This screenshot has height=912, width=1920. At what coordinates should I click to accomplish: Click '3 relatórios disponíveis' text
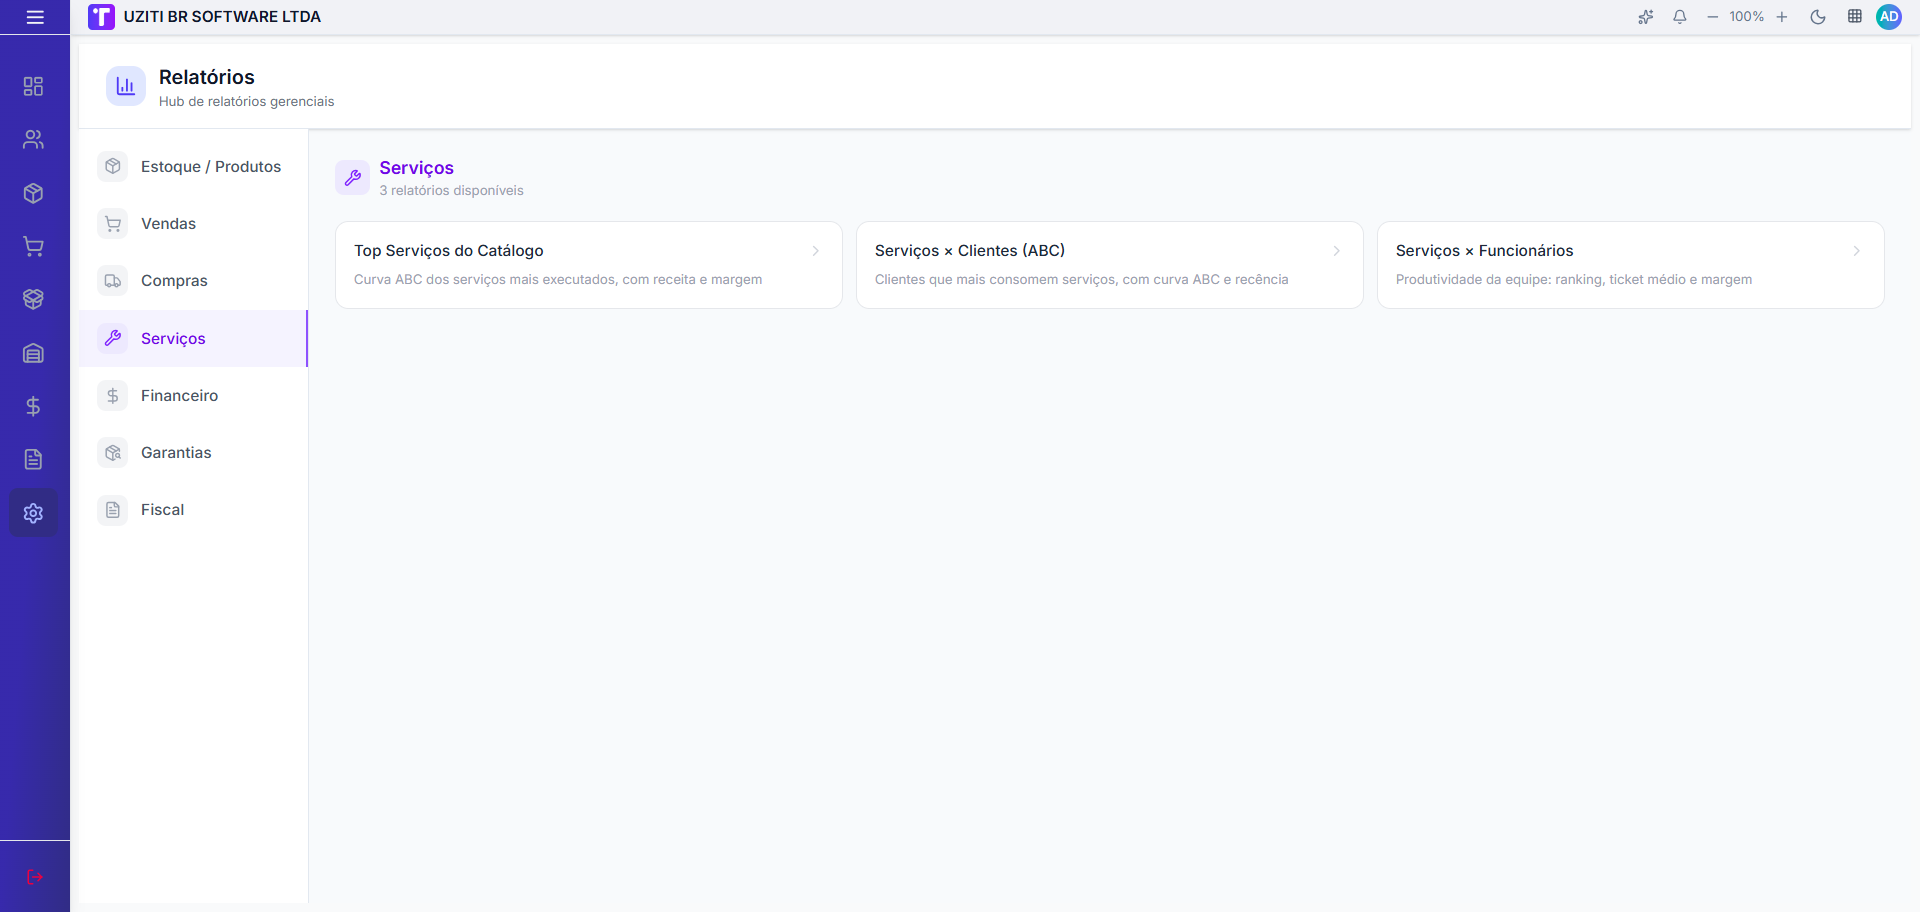tap(451, 191)
